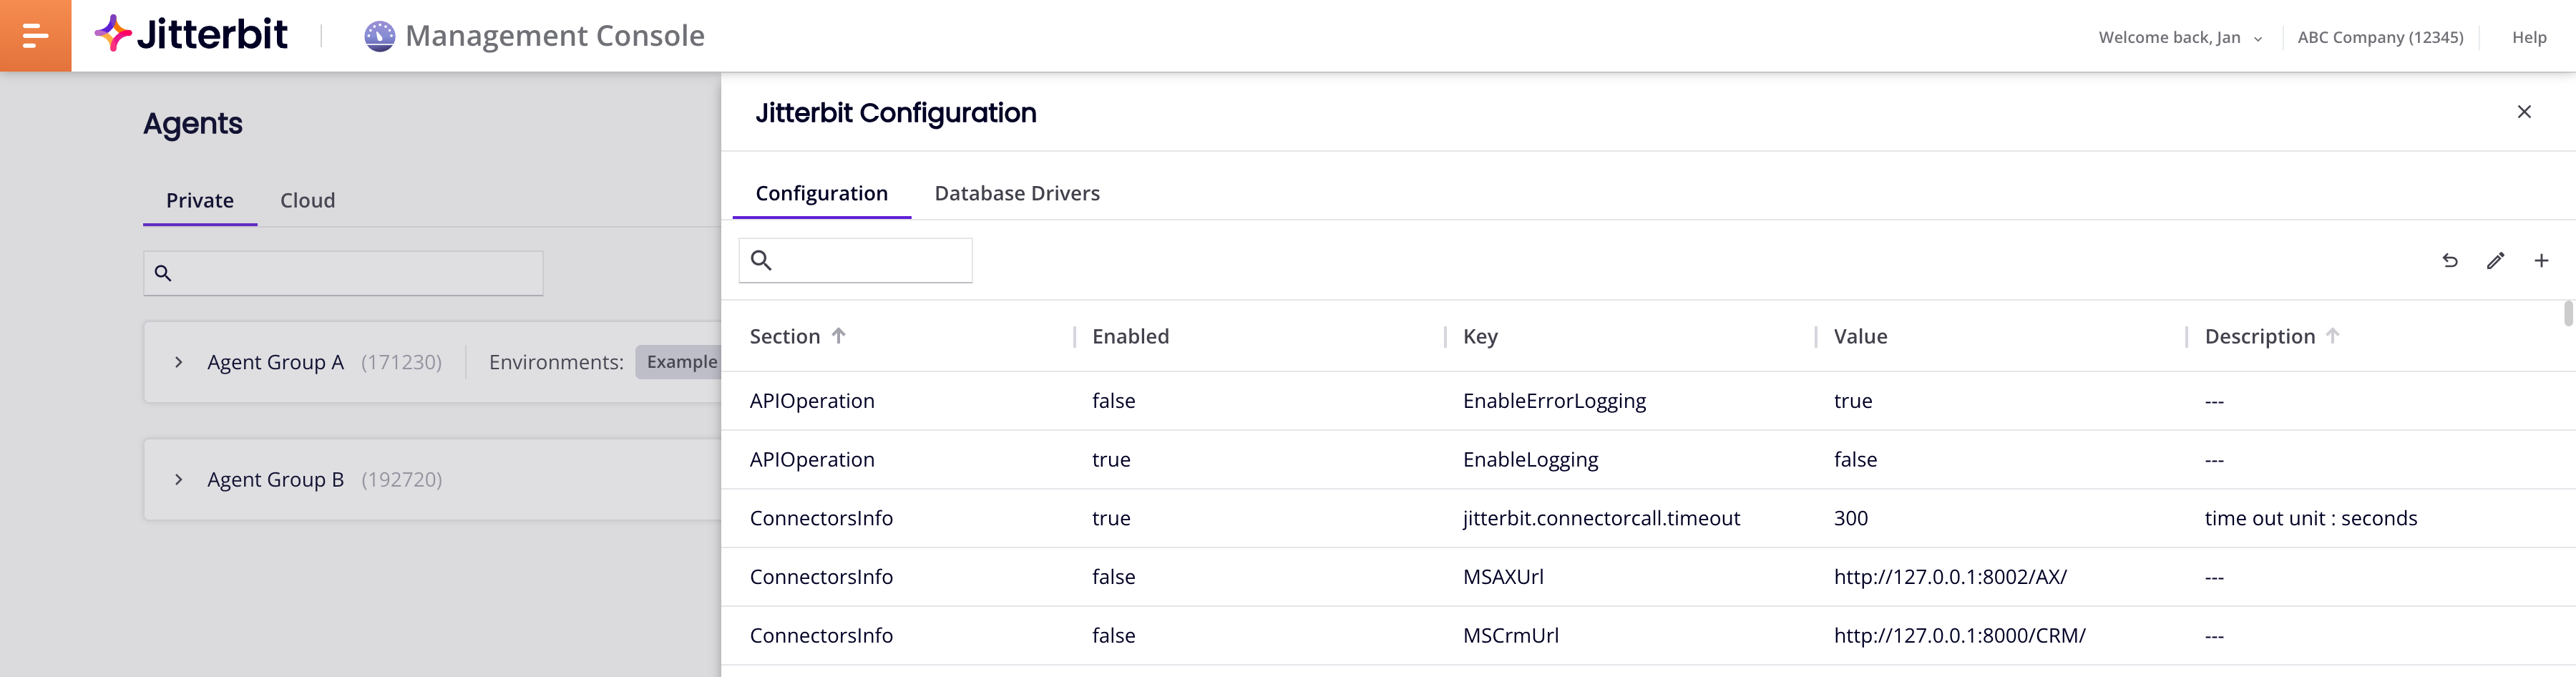Focus the configuration search field
Viewport: 2576px width, 677px height.
pyautogui.click(x=856, y=260)
